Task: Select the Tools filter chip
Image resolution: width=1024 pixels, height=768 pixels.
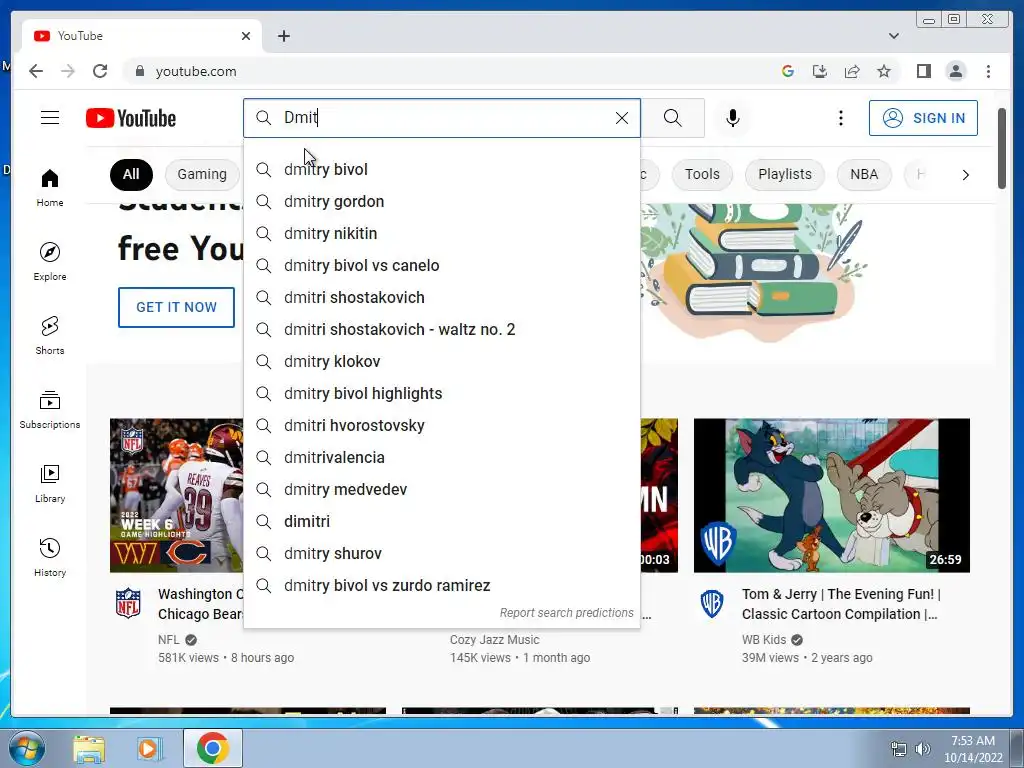Action: (x=702, y=174)
